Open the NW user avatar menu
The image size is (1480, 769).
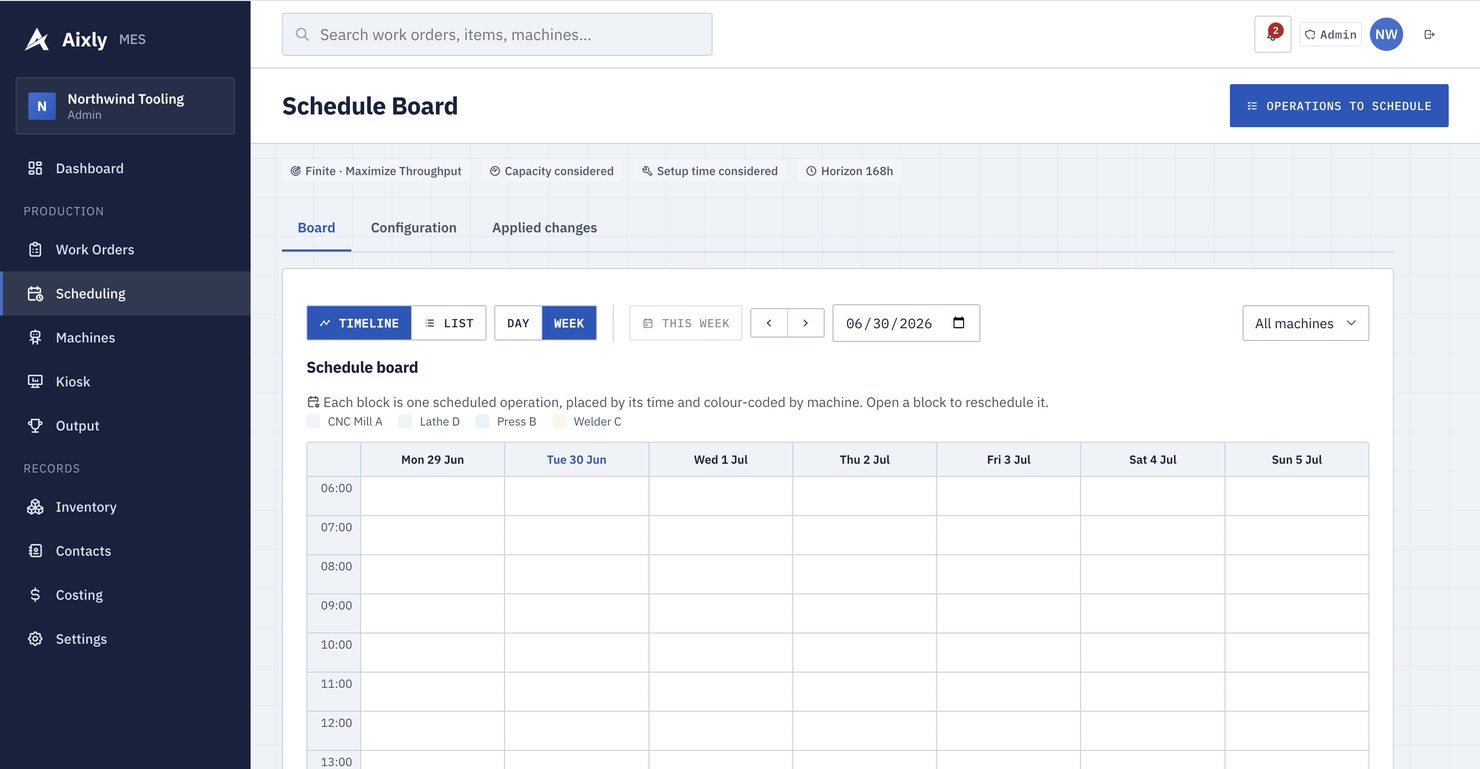[x=1386, y=34]
